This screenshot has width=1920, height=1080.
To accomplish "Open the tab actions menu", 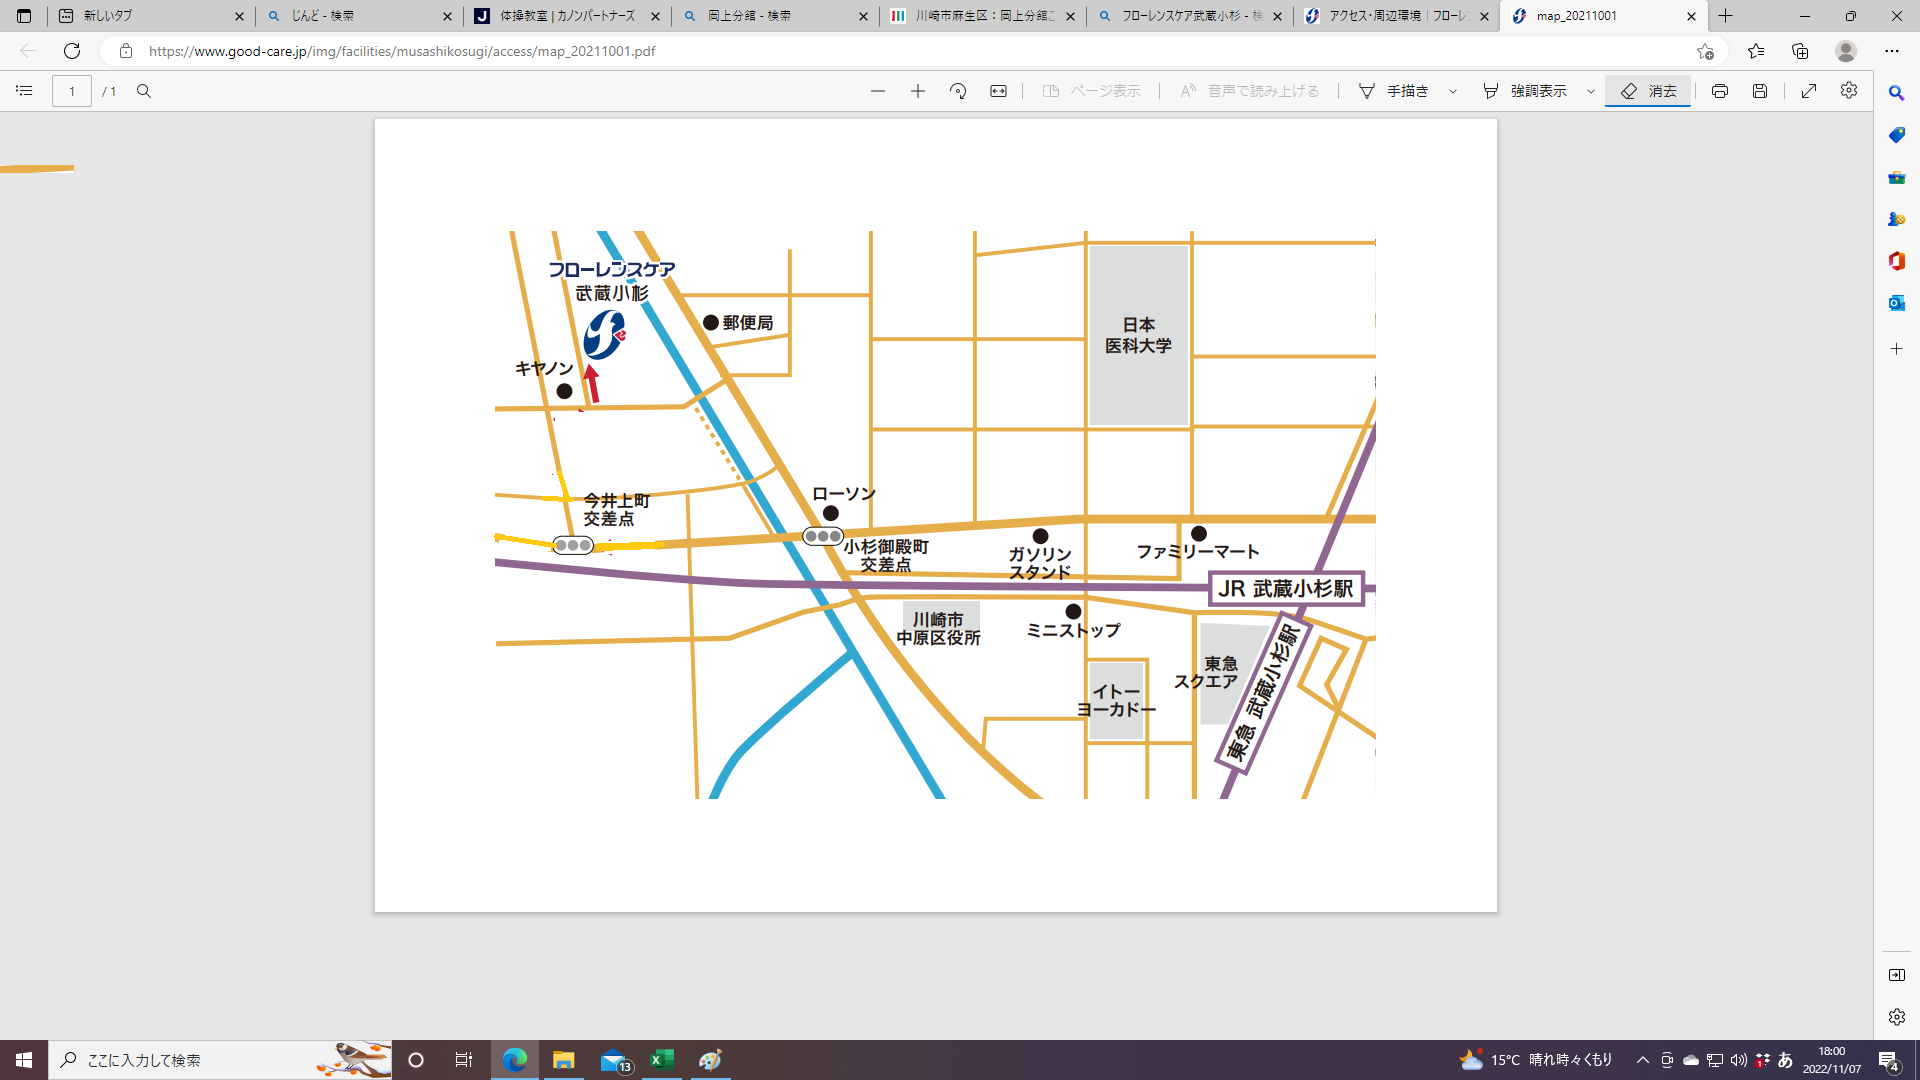I will coord(24,16).
